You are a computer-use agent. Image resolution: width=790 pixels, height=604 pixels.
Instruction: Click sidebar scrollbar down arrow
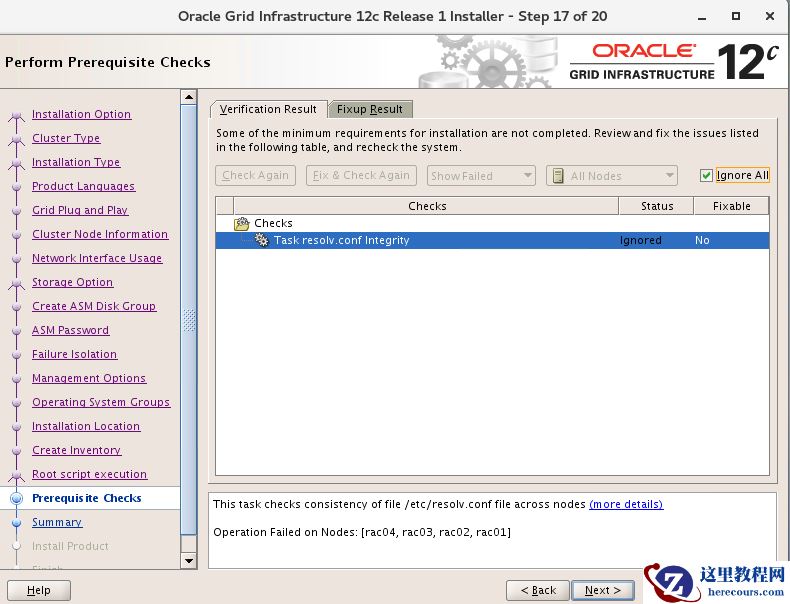pos(189,561)
